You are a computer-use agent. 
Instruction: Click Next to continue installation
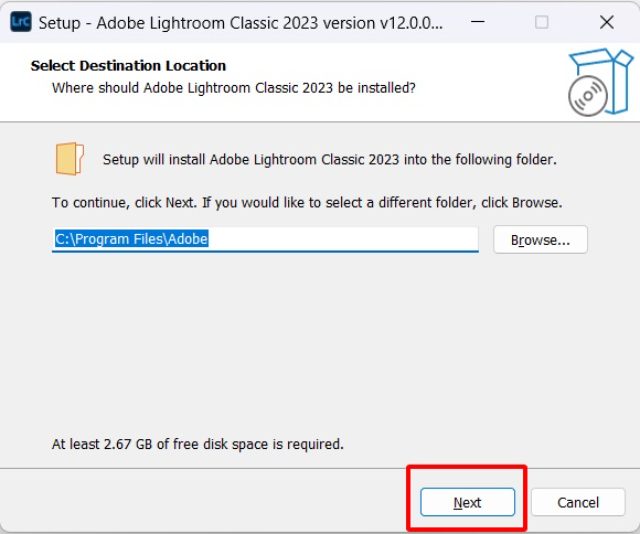click(467, 502)
